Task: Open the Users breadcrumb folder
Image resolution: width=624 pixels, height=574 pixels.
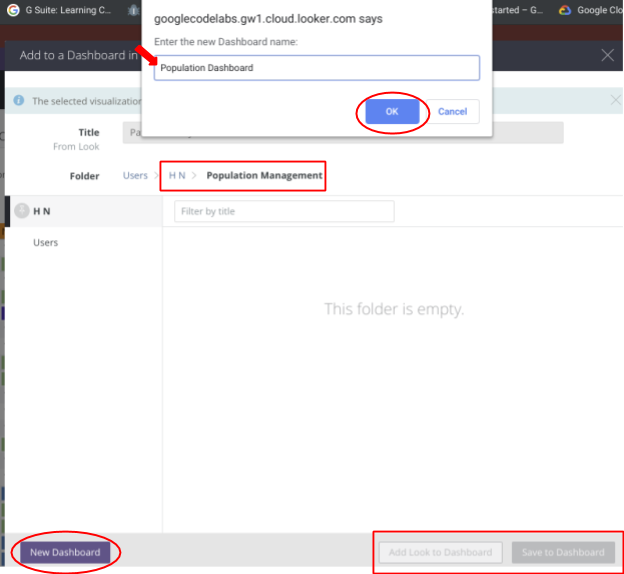Action: point(135,176)
